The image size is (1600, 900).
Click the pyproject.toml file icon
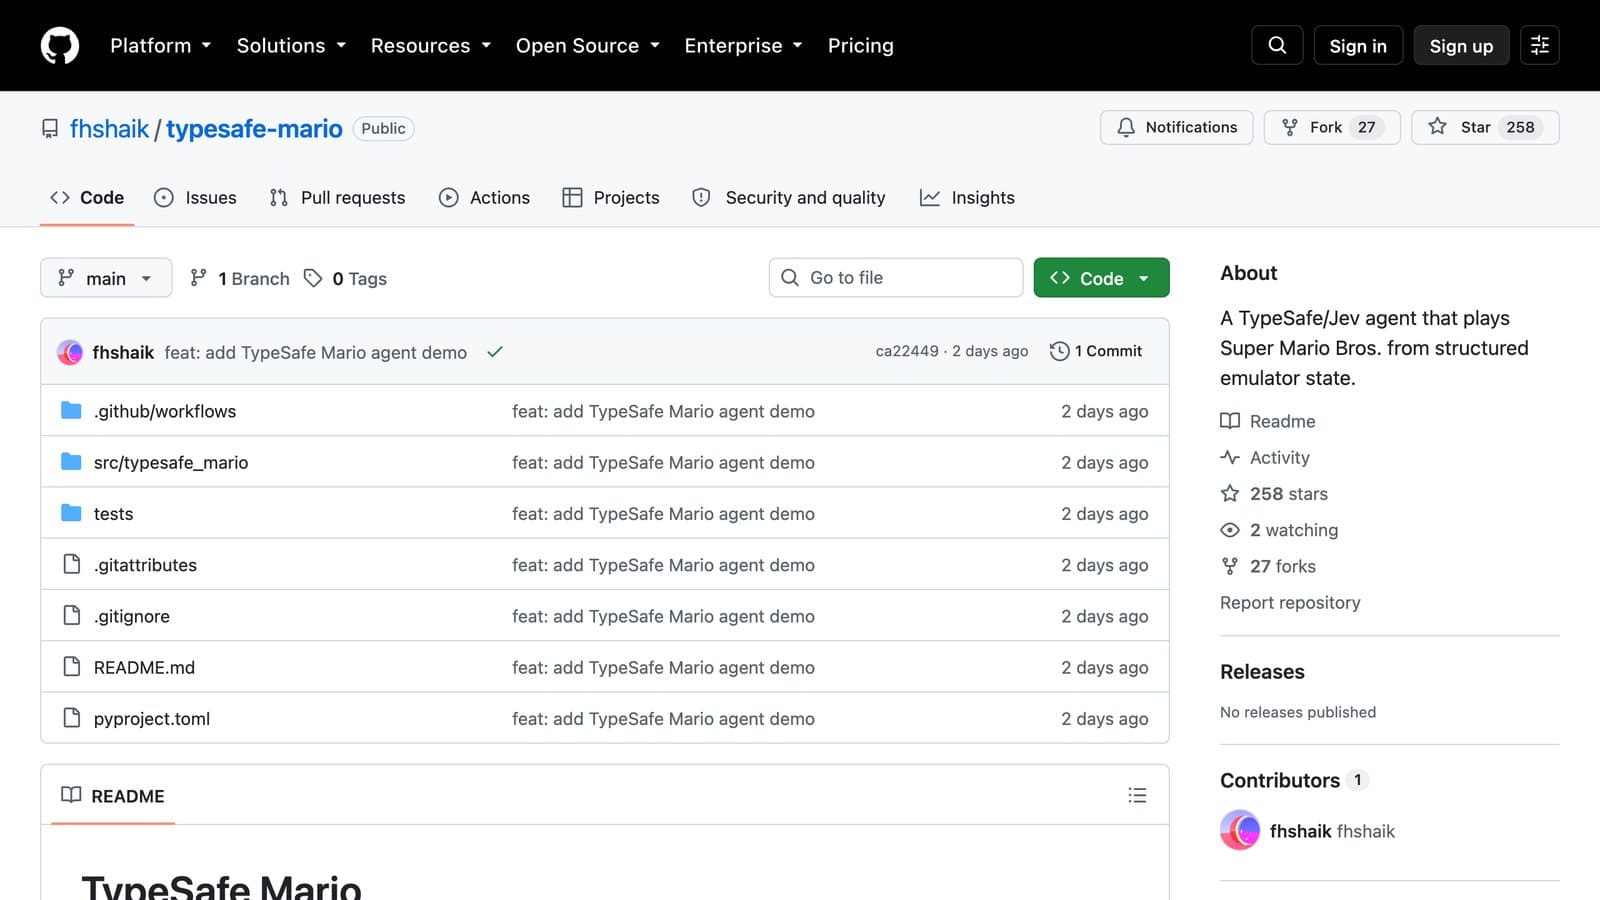pos(71,718)
